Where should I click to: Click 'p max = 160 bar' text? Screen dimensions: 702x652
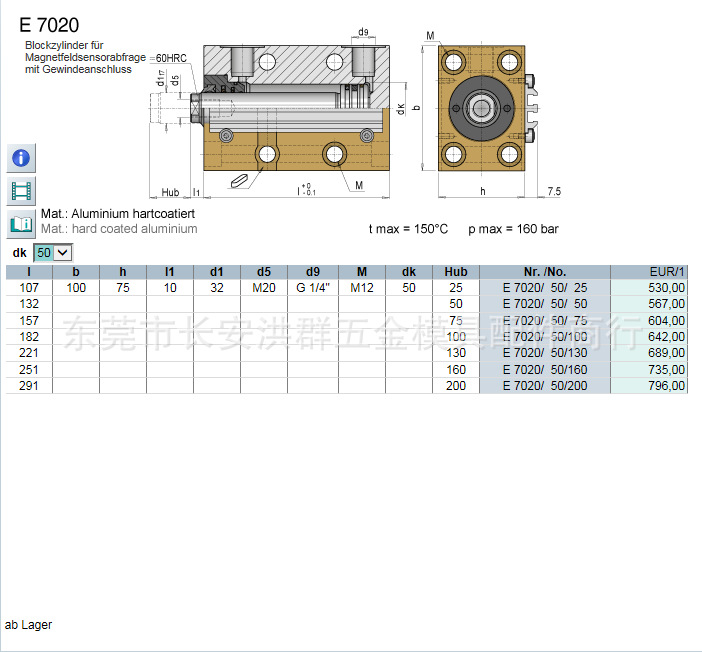pyautogui.click(x=514, y=229)
